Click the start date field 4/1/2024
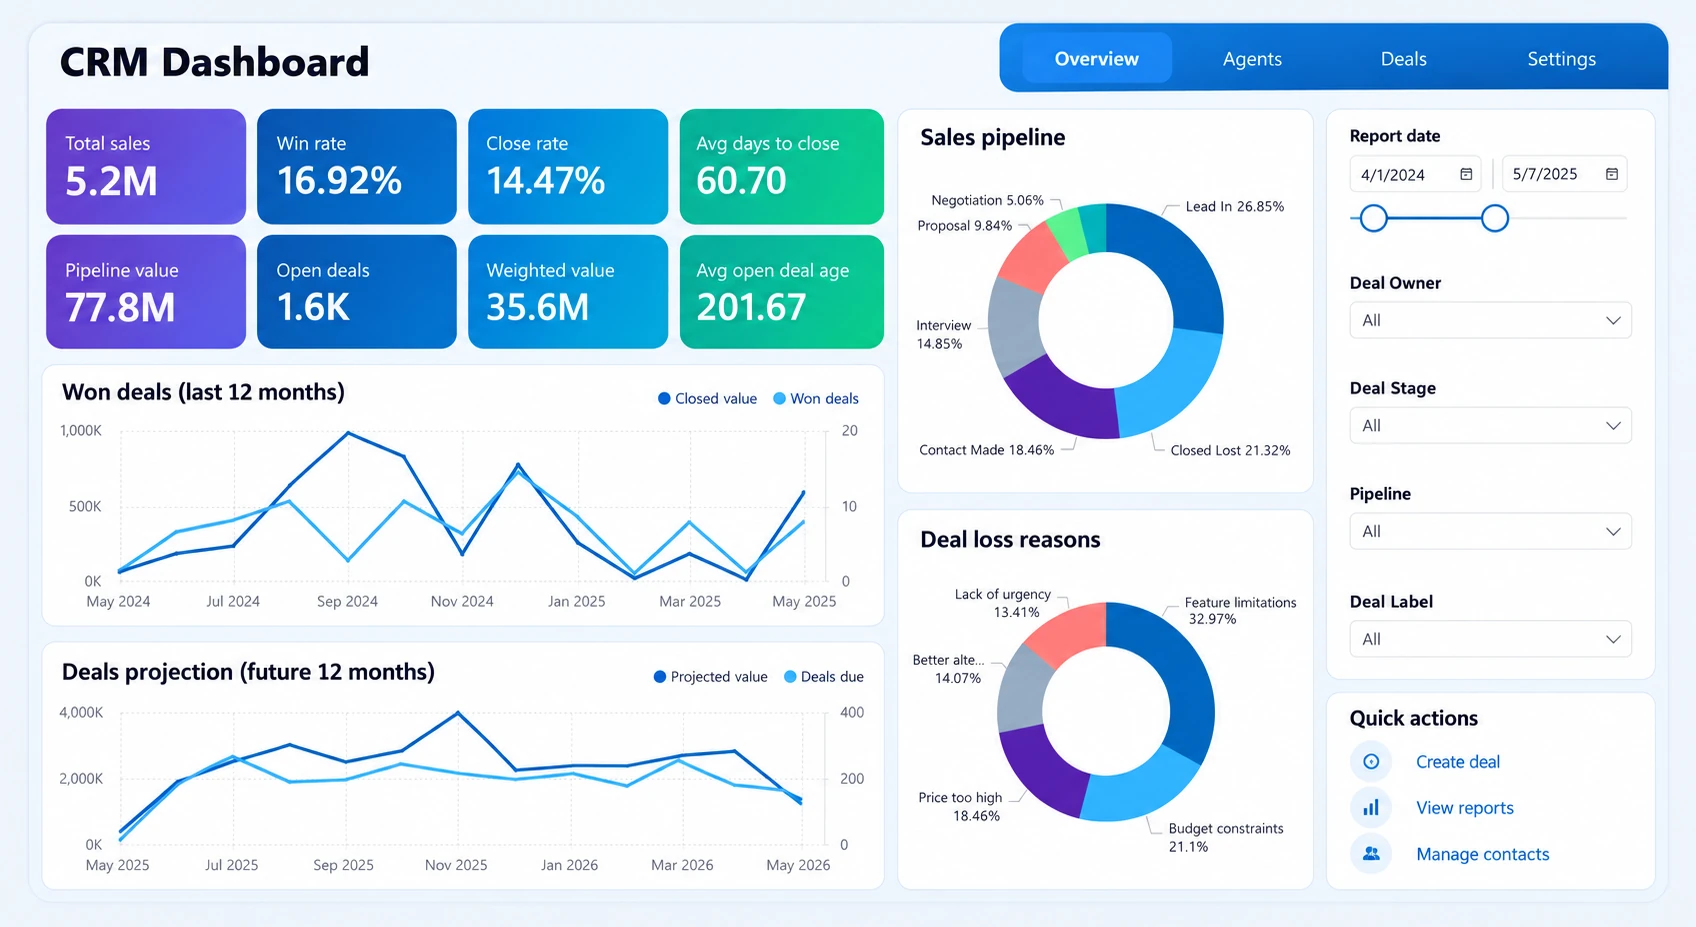Image resolution: width=1696 pixels, height=927 pixels. (1416, 174)
